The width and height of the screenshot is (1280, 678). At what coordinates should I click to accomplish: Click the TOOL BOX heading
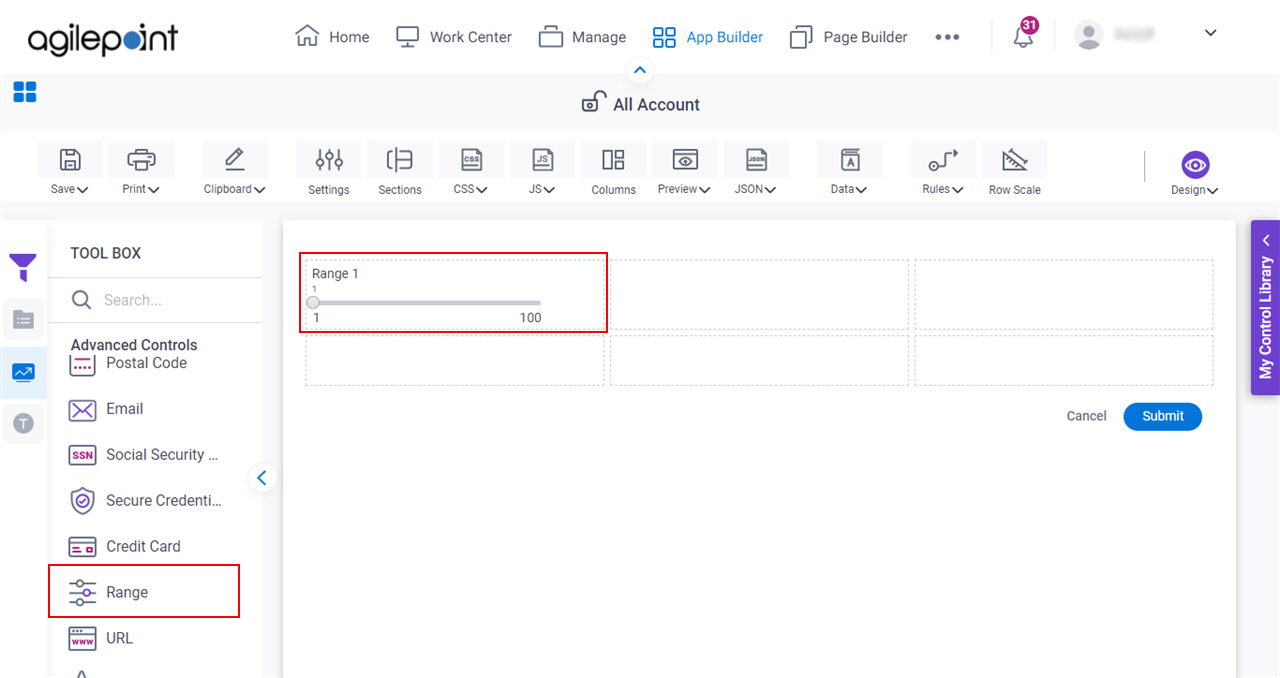[x=106, y=253]
